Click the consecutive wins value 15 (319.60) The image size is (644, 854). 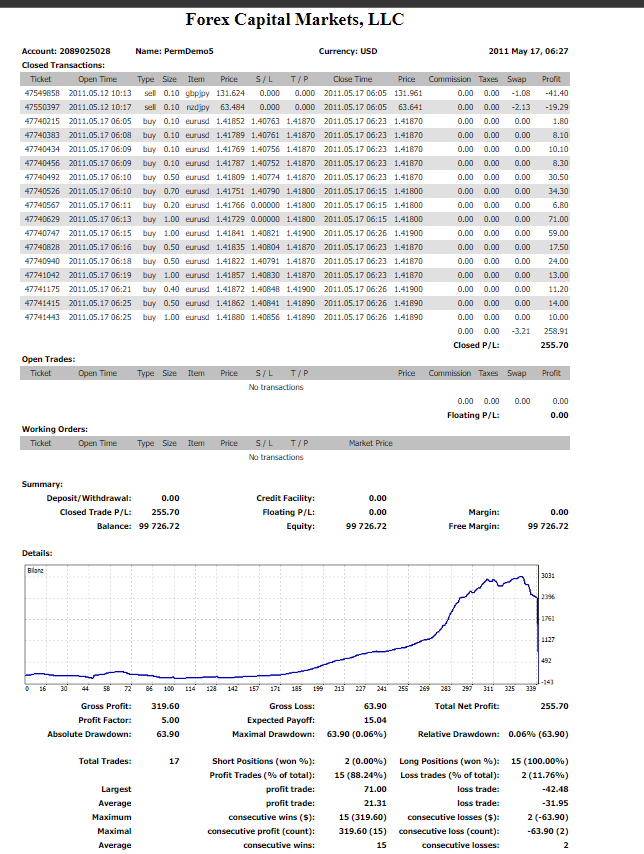[x=362, y=818]
